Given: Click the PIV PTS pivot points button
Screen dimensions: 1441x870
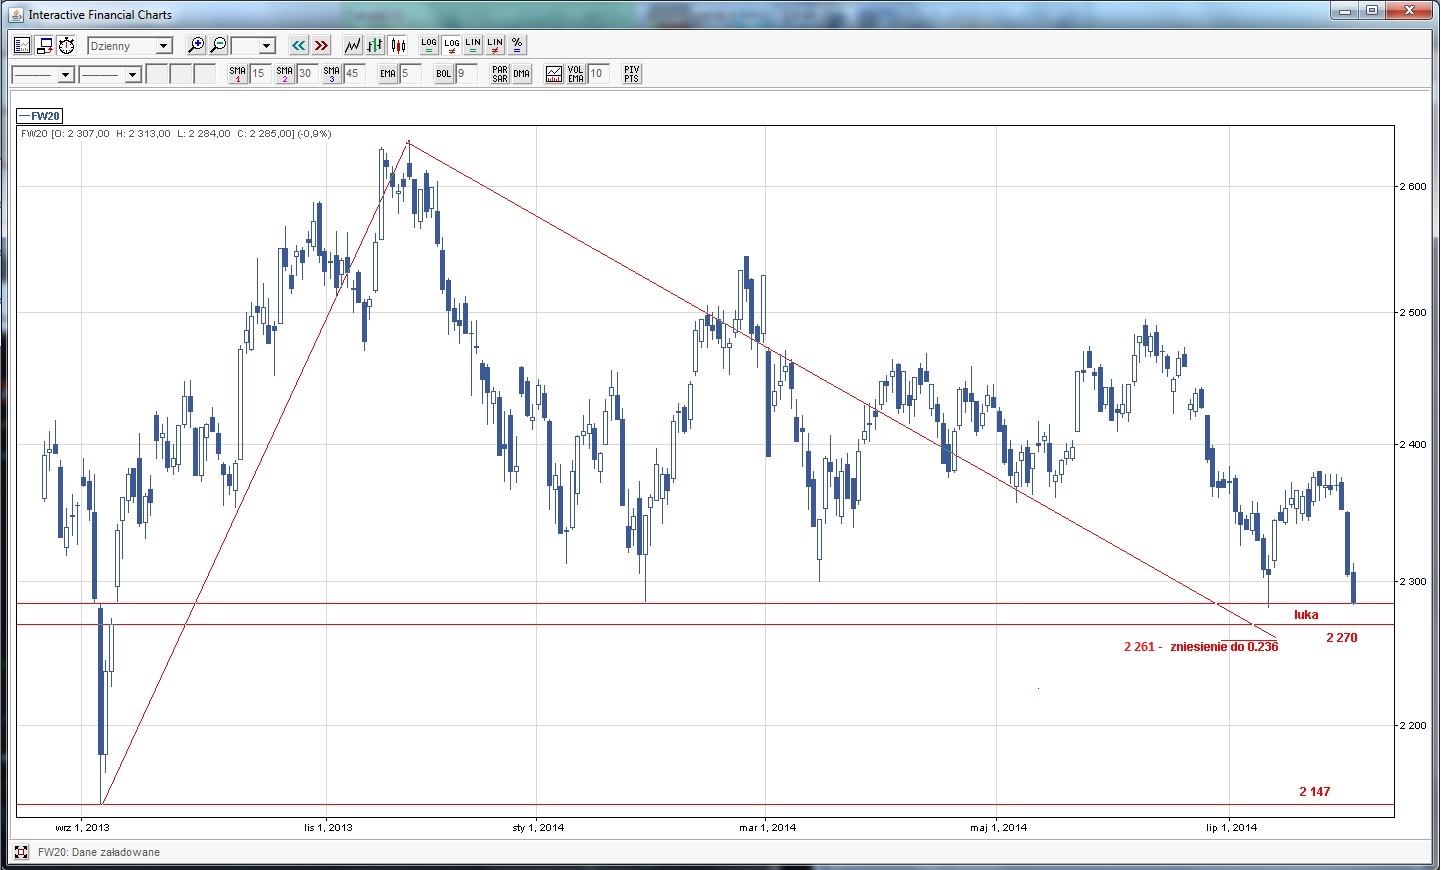Looking at the screenshot, I should (631, 74).
